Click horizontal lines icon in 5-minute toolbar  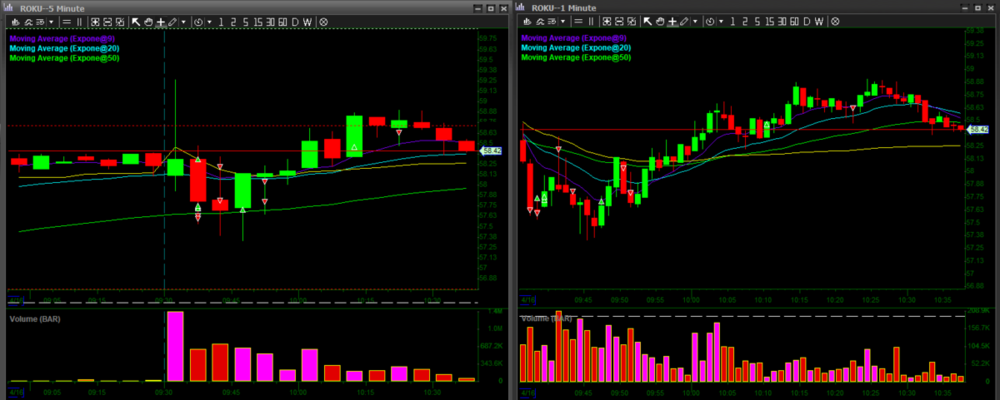coord(66,22)
